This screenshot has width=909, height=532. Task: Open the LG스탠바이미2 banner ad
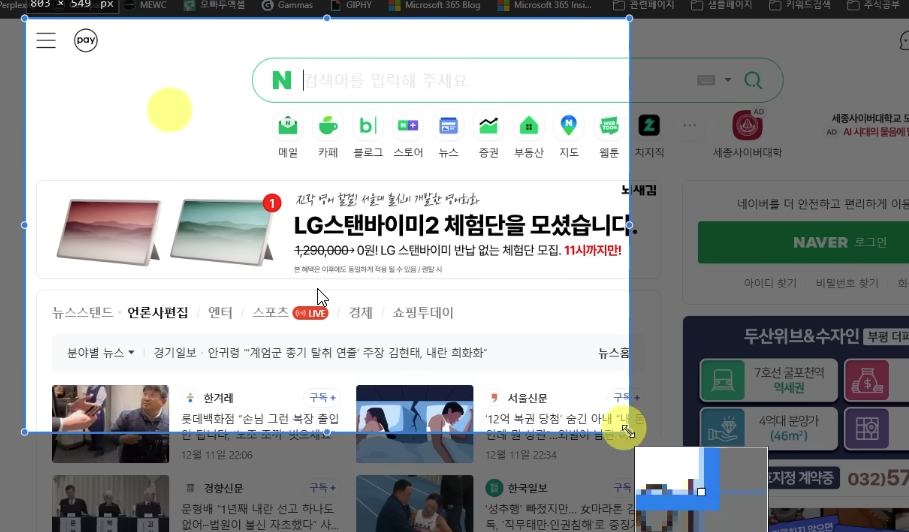pos(348,229)
